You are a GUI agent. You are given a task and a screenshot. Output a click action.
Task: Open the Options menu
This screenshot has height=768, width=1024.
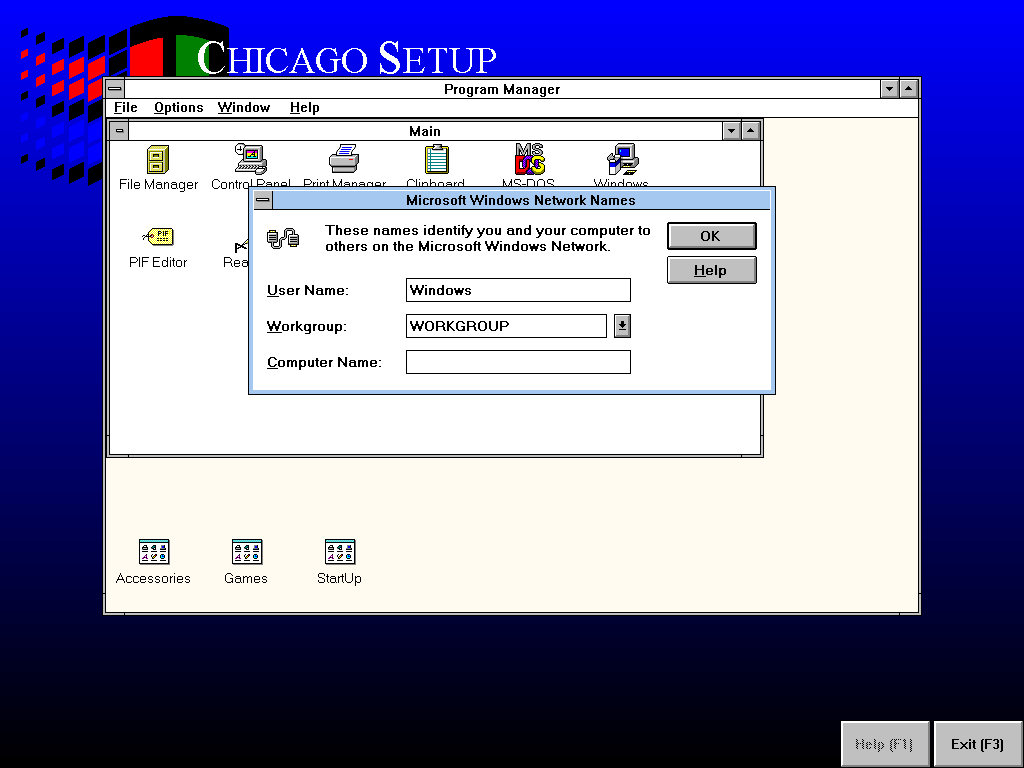coord(178,107)
